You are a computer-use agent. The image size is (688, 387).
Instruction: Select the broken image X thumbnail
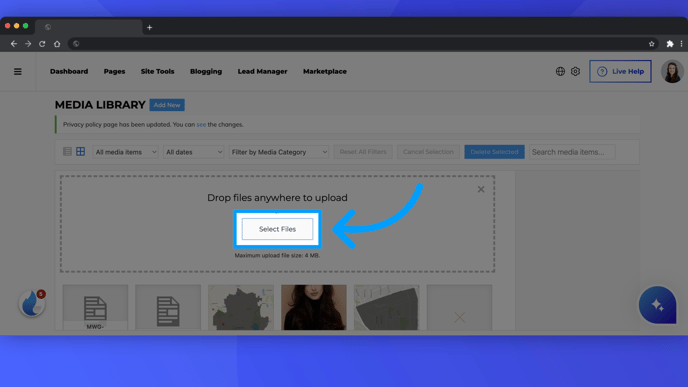point(459,307)
